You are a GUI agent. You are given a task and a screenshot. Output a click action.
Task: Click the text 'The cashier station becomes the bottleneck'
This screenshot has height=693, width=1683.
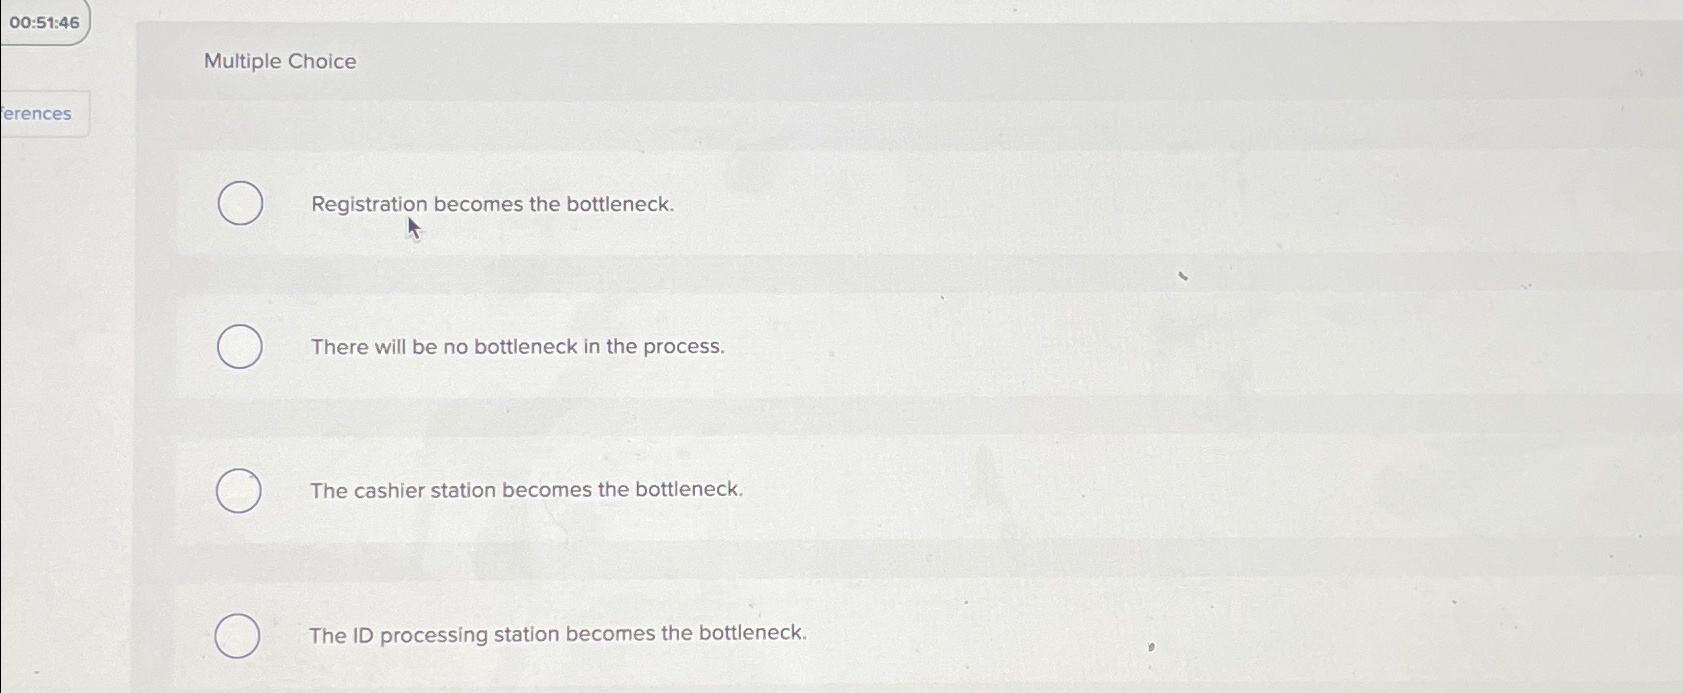(x=526, y=489)
